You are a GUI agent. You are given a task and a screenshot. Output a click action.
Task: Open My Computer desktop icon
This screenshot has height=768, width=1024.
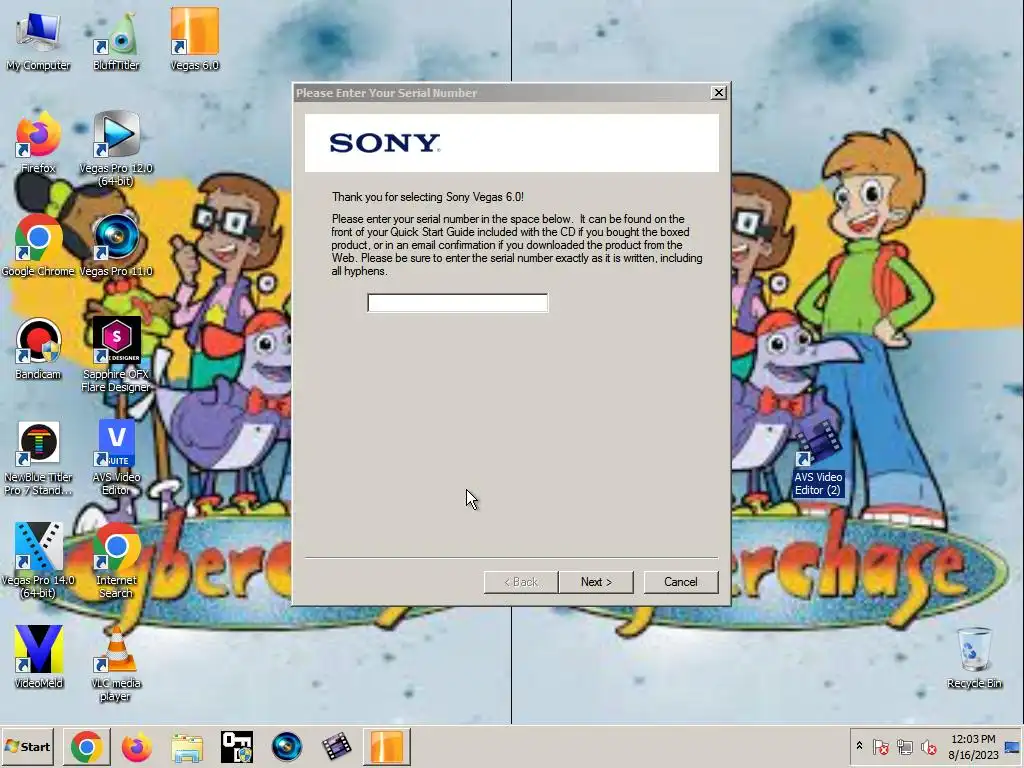click(38, 39)
